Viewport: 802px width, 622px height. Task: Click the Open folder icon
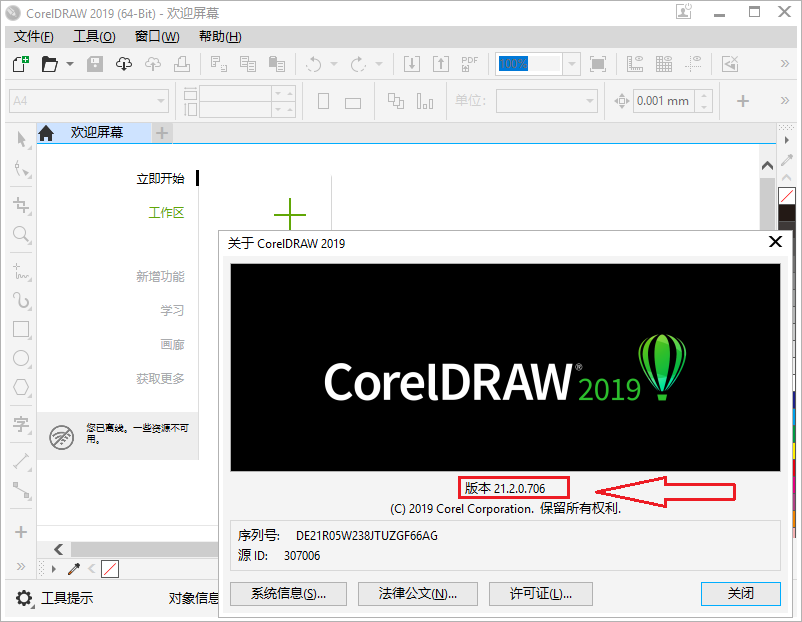tap(50, 64)
